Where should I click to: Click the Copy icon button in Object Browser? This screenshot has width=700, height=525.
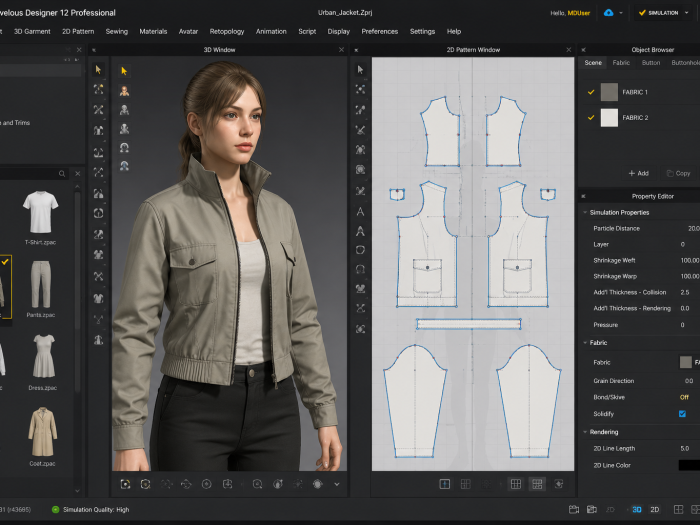(678, 173)
